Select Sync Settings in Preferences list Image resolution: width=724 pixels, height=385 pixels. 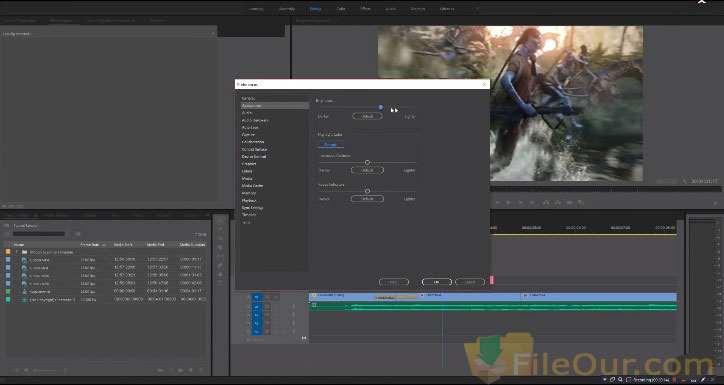[253, 208]
